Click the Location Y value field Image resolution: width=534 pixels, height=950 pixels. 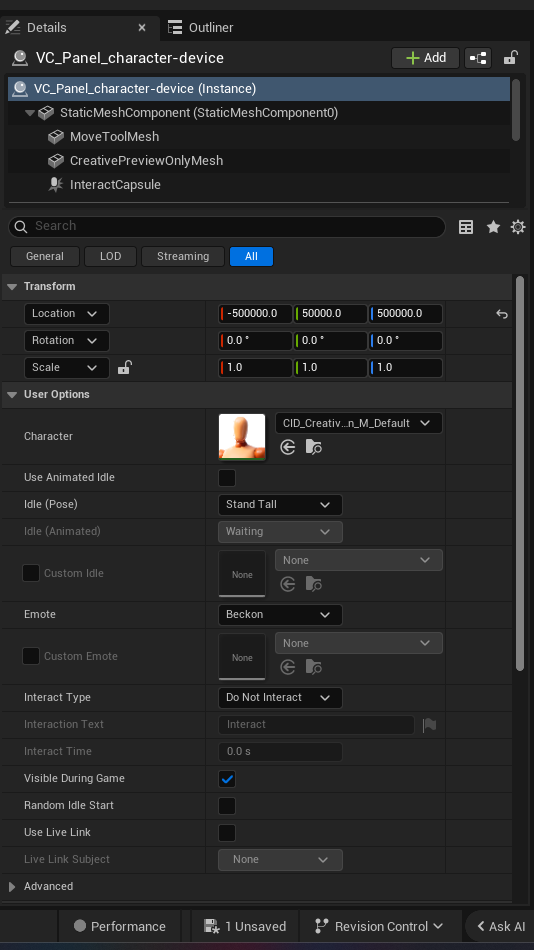[330, 314]
